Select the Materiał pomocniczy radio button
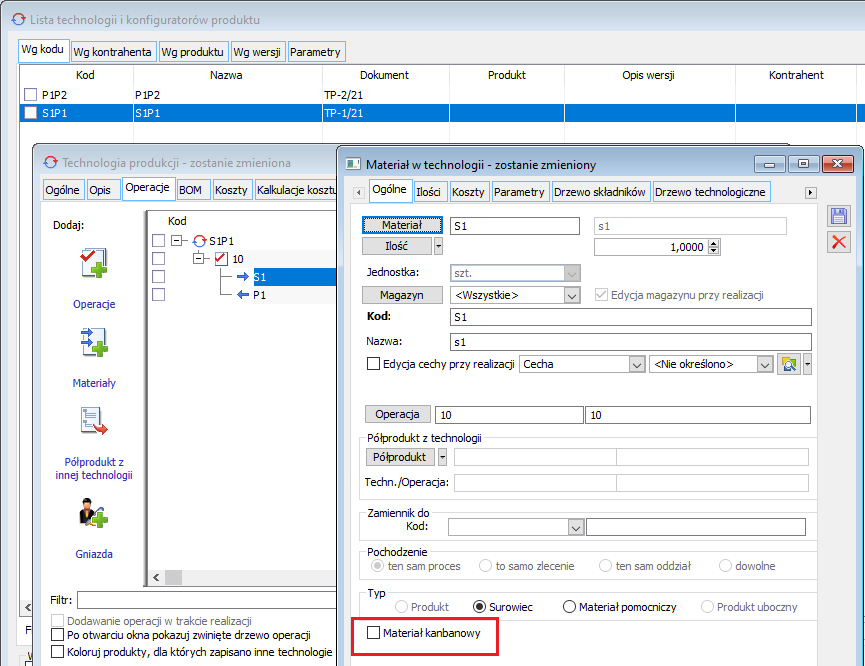This screenshot has width=865, height=666. [x=570, y=607]
